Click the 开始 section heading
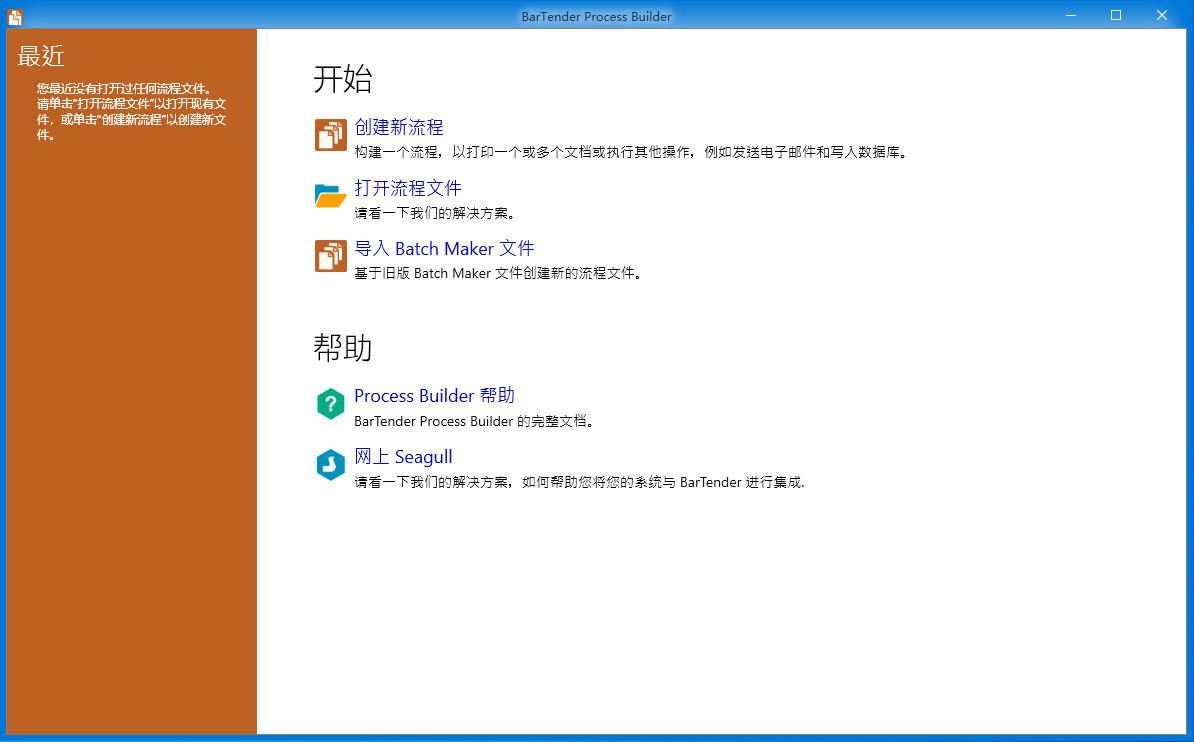 (x=343, y=80)
